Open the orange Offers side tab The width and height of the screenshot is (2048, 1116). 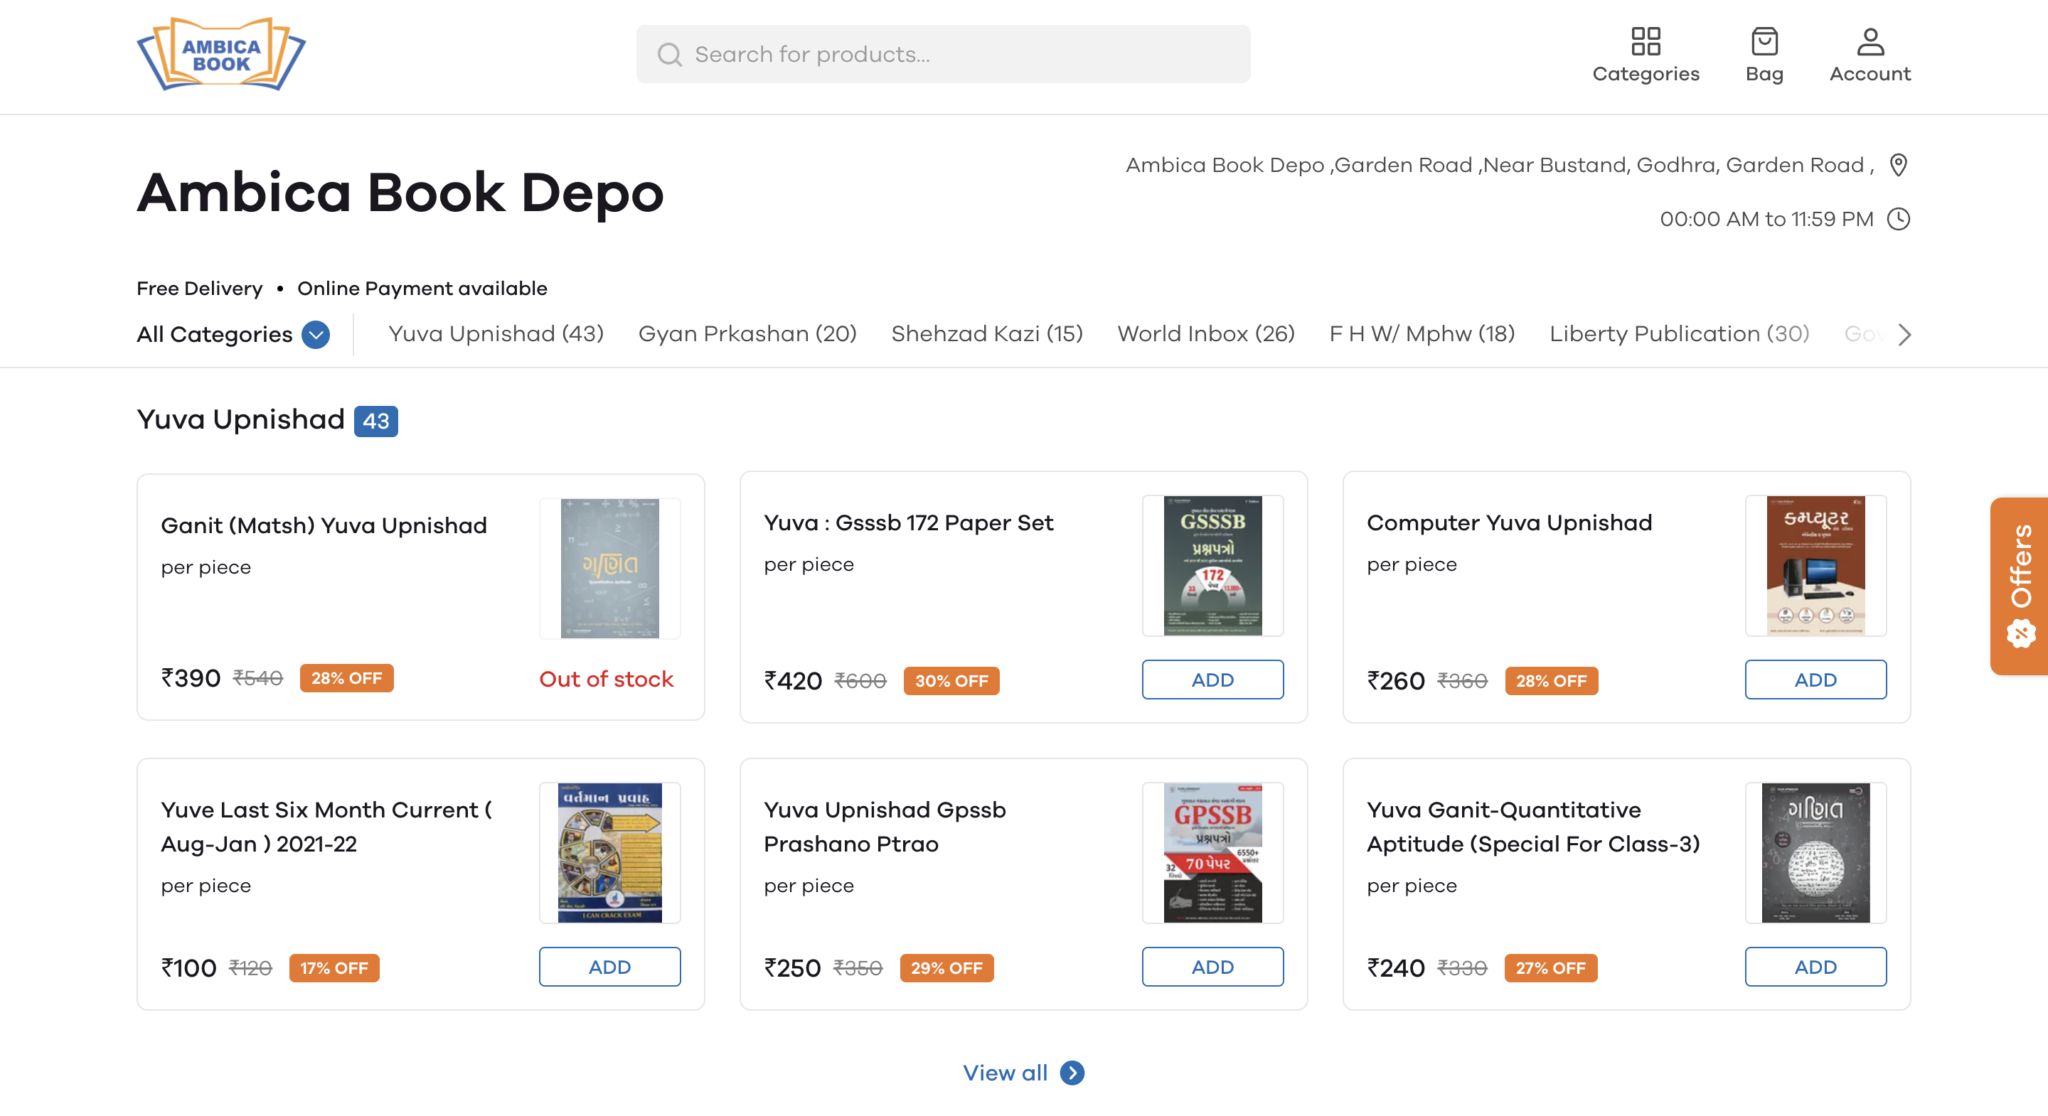coord(2019,585)
